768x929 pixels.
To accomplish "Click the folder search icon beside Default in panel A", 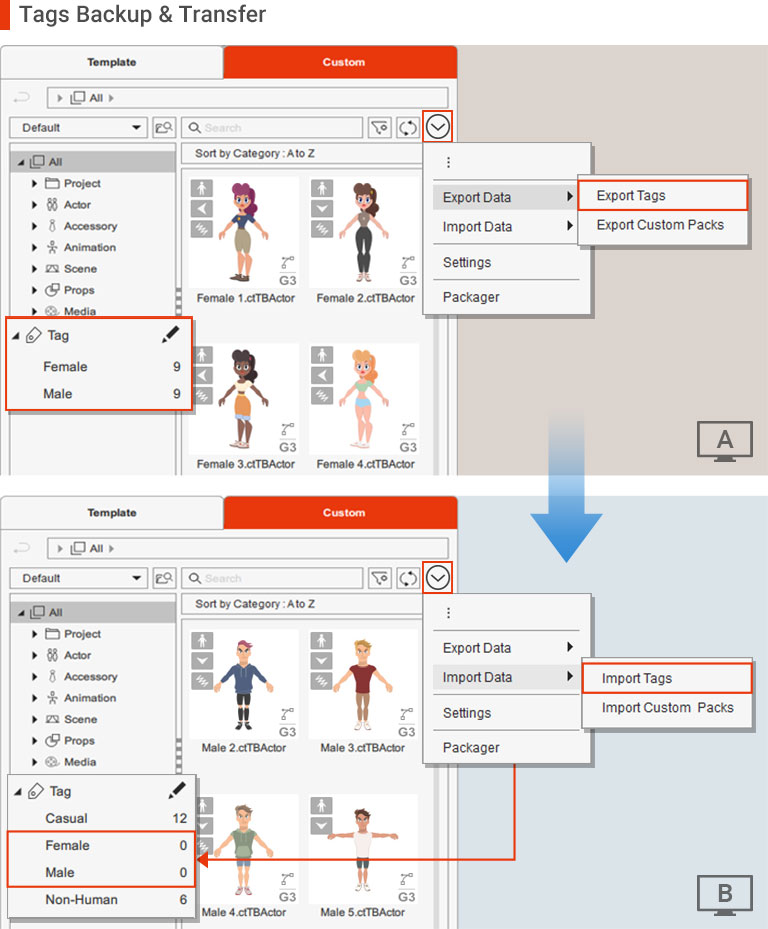I will [x=164, y=128].
